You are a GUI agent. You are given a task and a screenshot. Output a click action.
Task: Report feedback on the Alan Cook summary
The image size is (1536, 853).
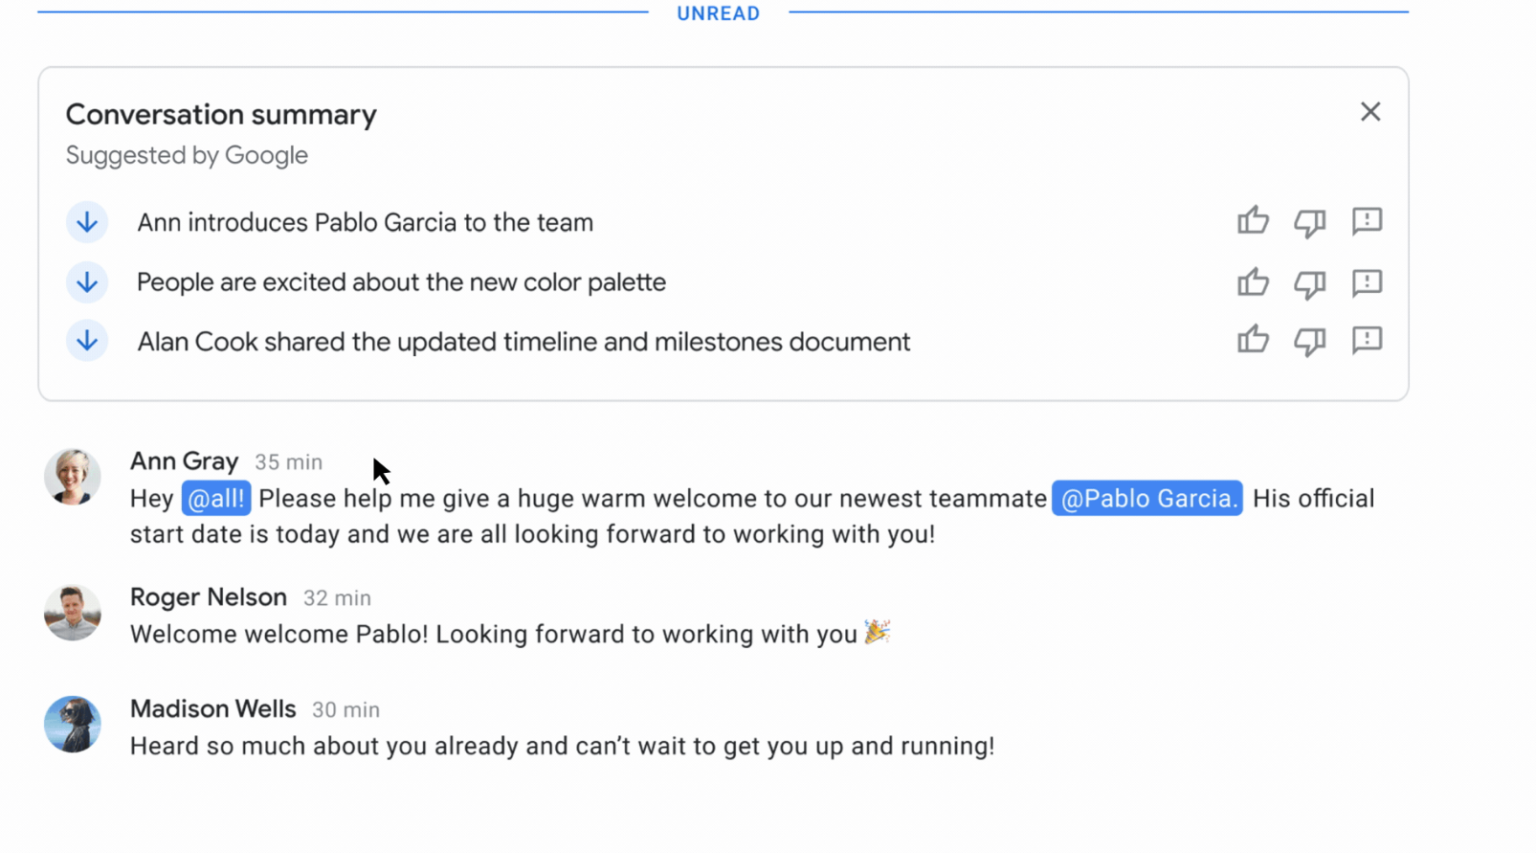click(1367, 340)
